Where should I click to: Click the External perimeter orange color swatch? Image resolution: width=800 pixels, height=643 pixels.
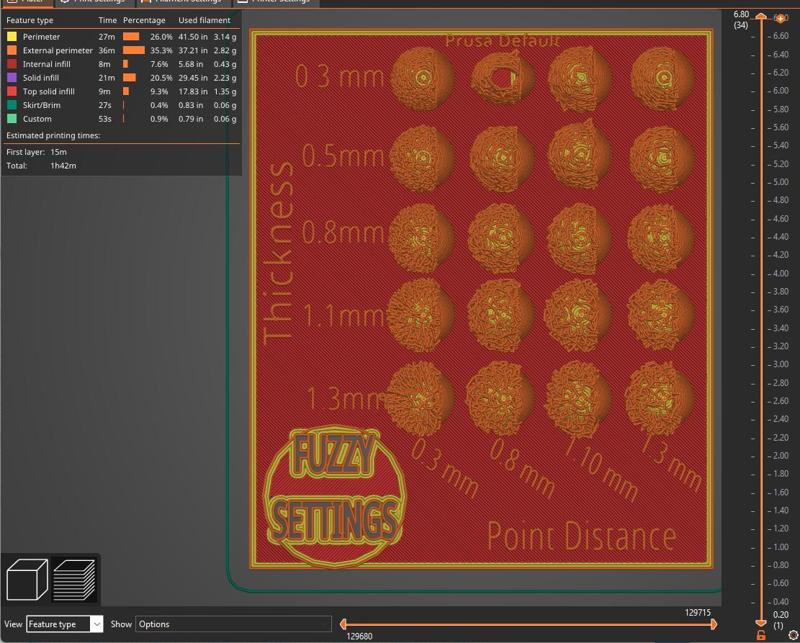pos(12,51)
